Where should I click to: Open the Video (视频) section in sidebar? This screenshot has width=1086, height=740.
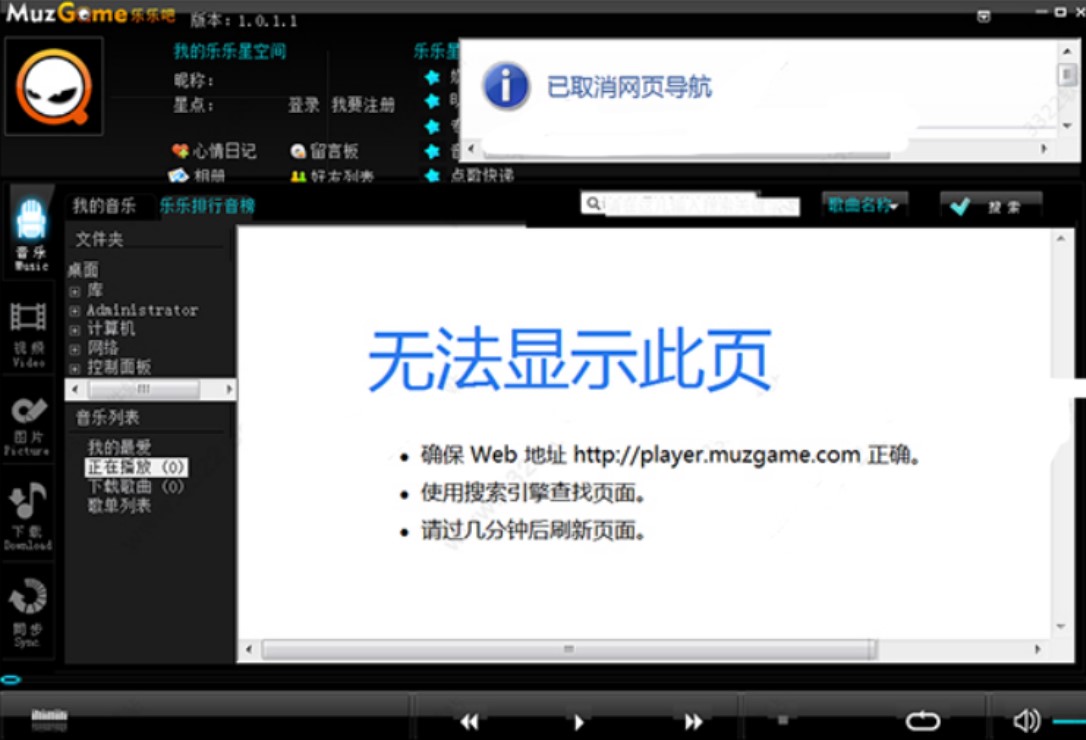pos(28,333)
